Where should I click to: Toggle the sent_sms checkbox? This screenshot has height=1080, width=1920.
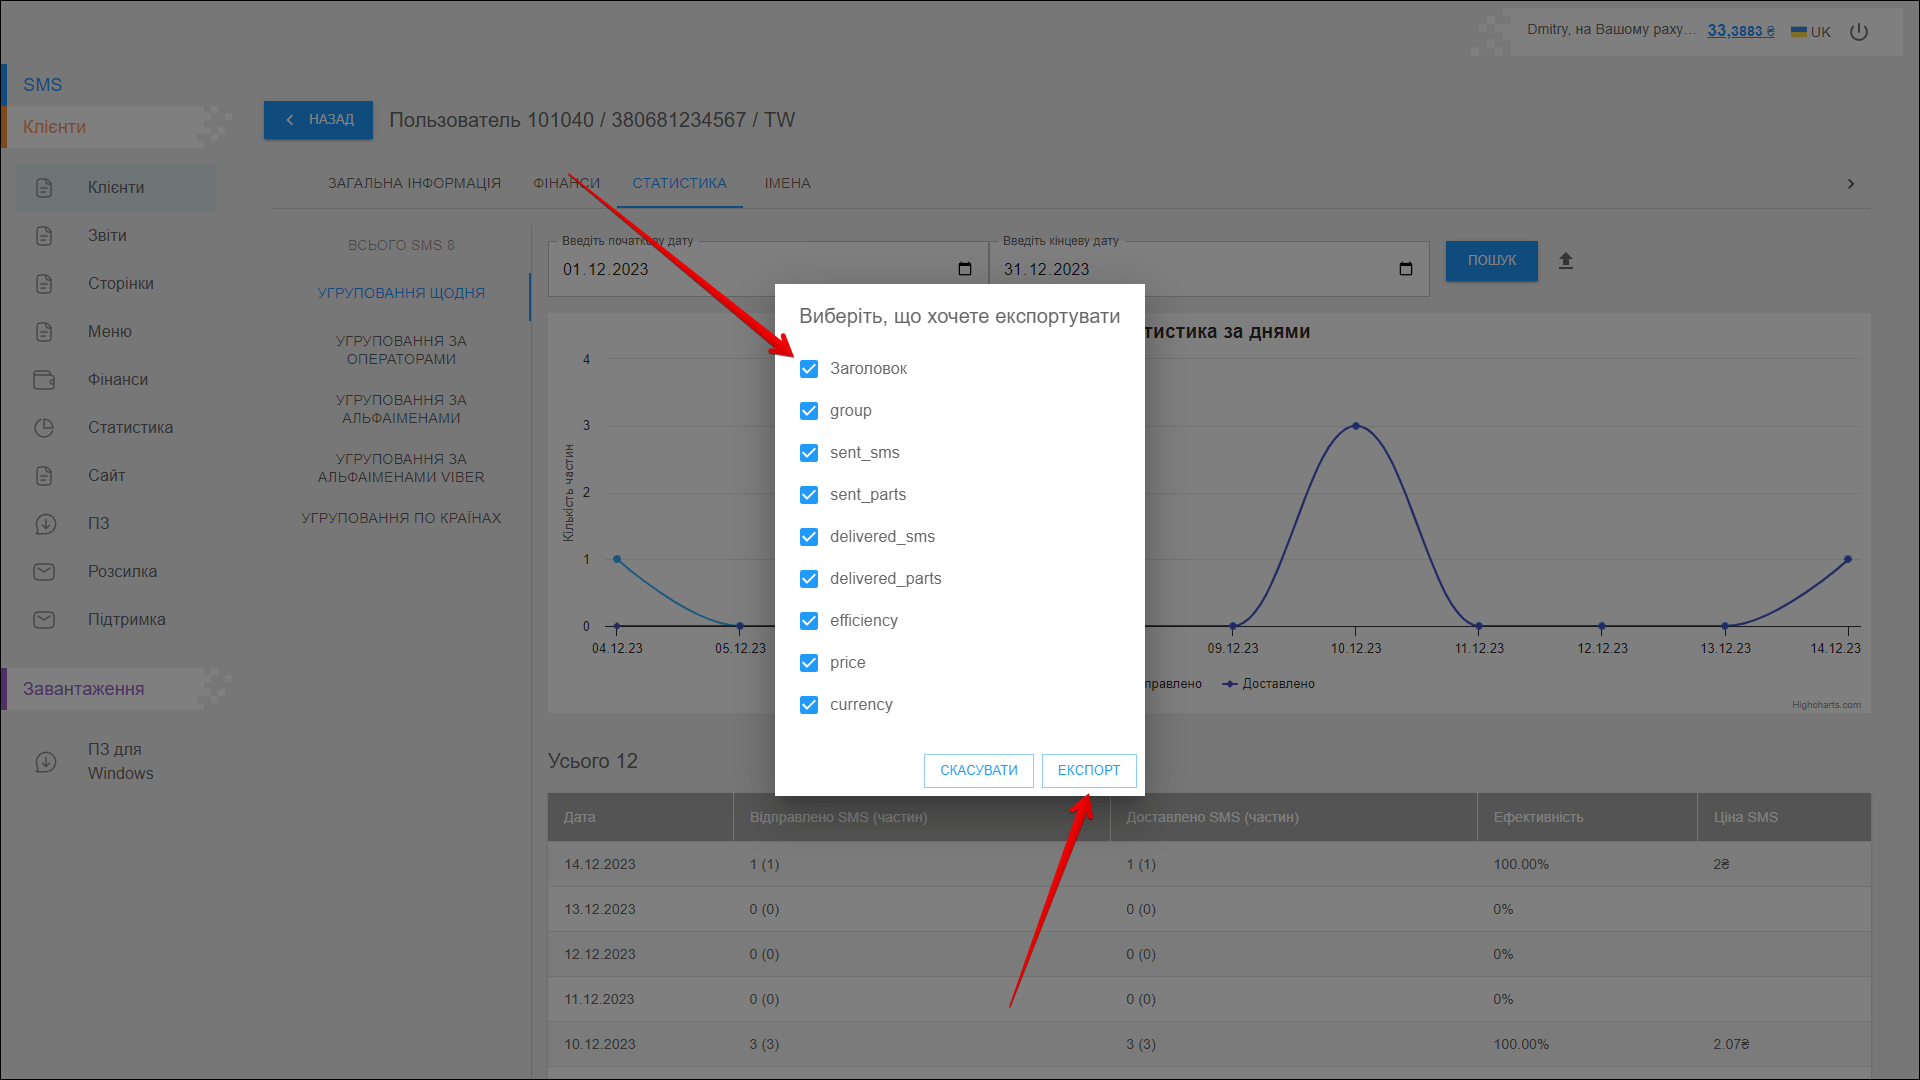pyautogui.click(x=809, y=453)
